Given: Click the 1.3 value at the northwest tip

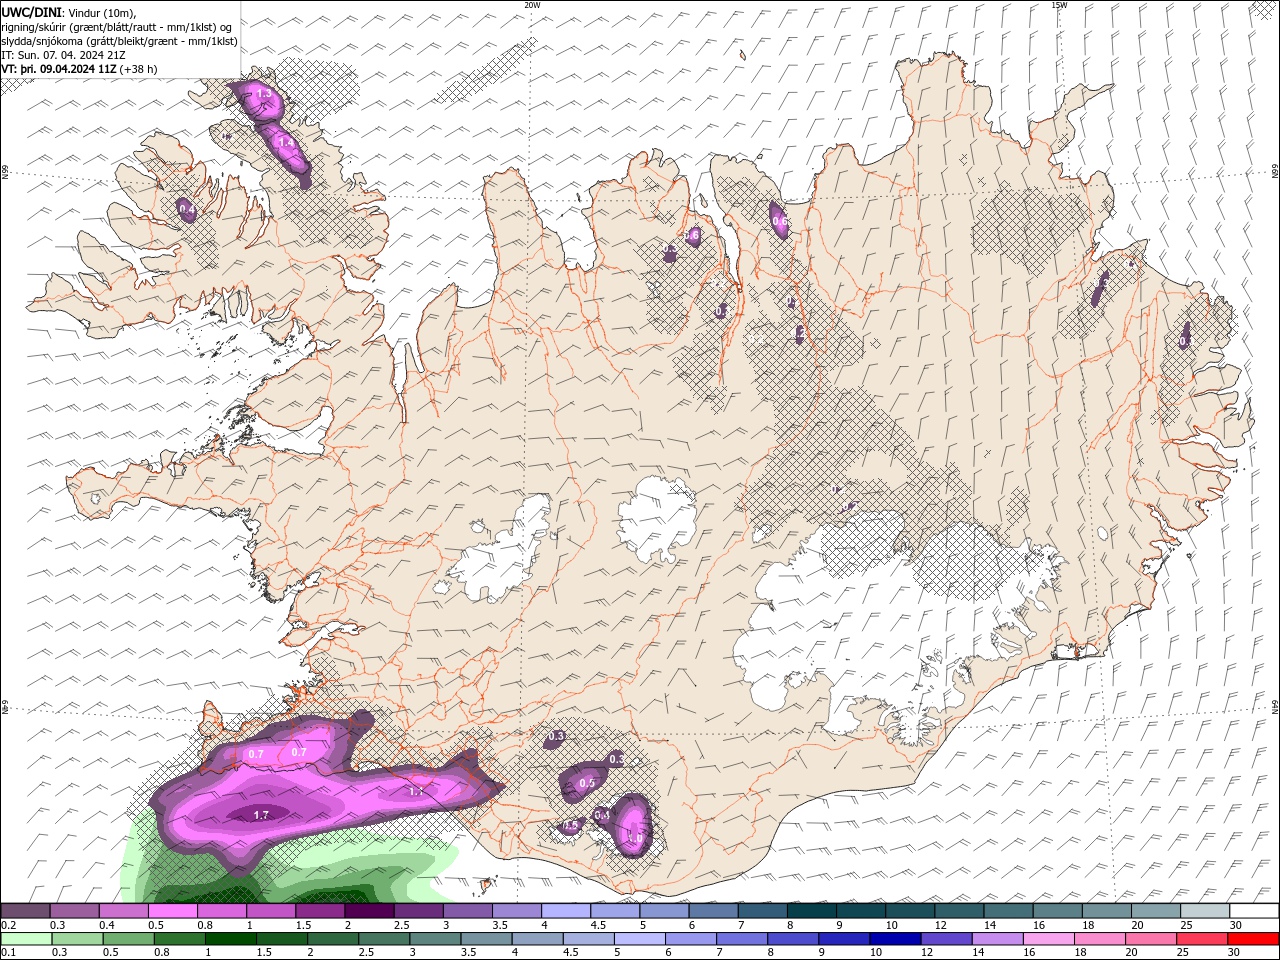Looking at the screenshot, I should click(x=264, y=94).
